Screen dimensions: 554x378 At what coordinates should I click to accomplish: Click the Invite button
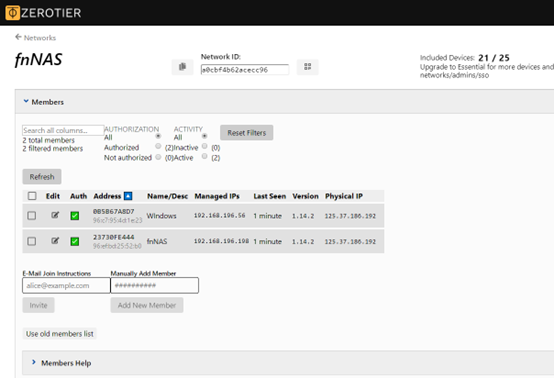pyautogui.click(x=39, y=305)
